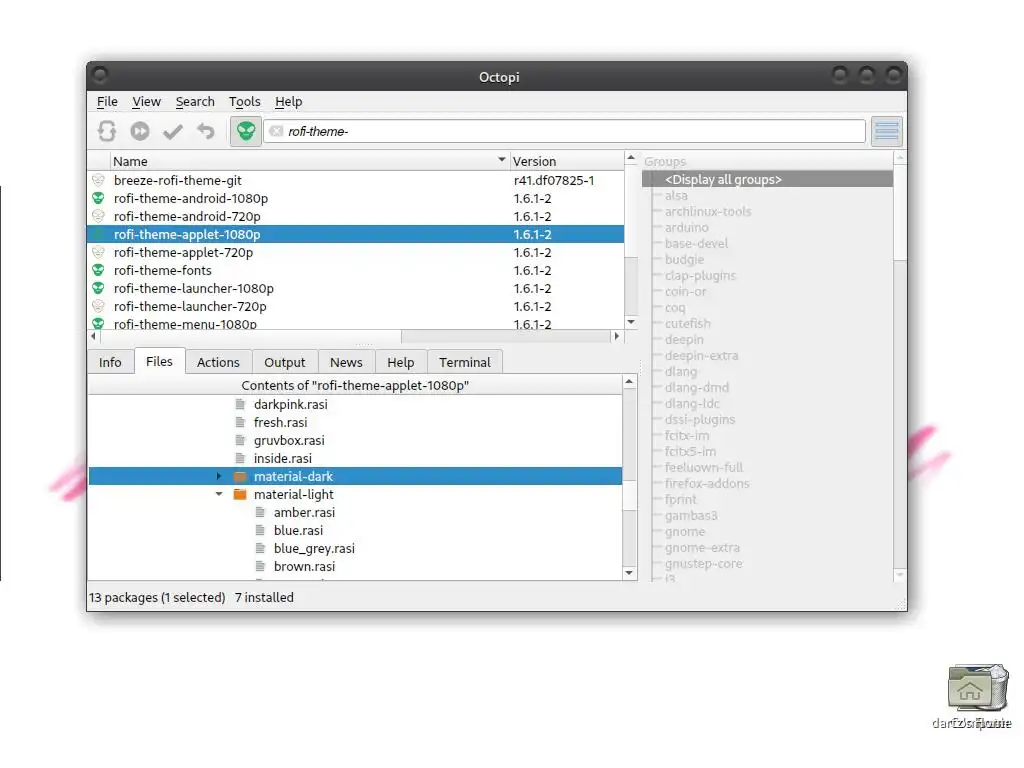Image resolution: width=1024 pixels, height=768 pixels.
Task: Click the System upgrade fast-forward icon
Action: [x=140, y=131]
